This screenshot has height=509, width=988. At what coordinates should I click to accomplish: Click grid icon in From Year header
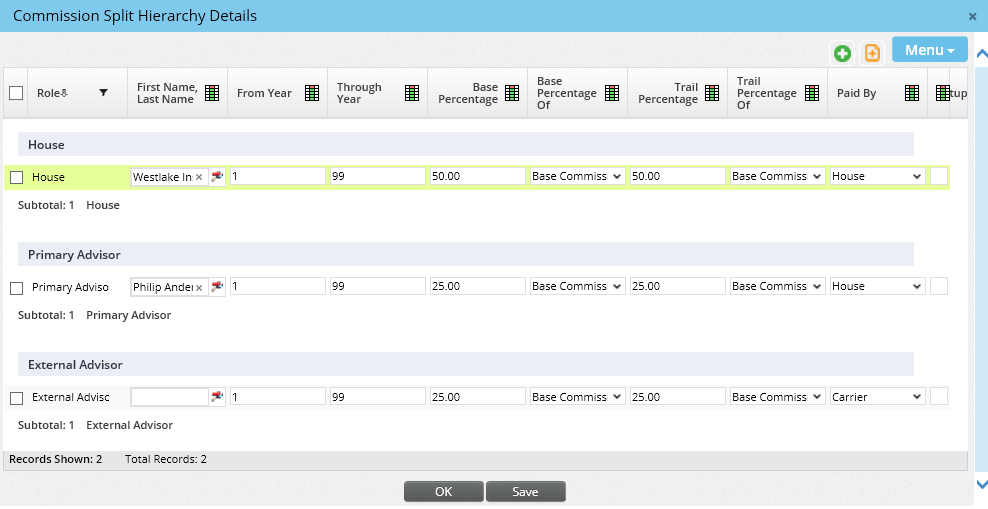pyautogui.click(x=312, y=93)
